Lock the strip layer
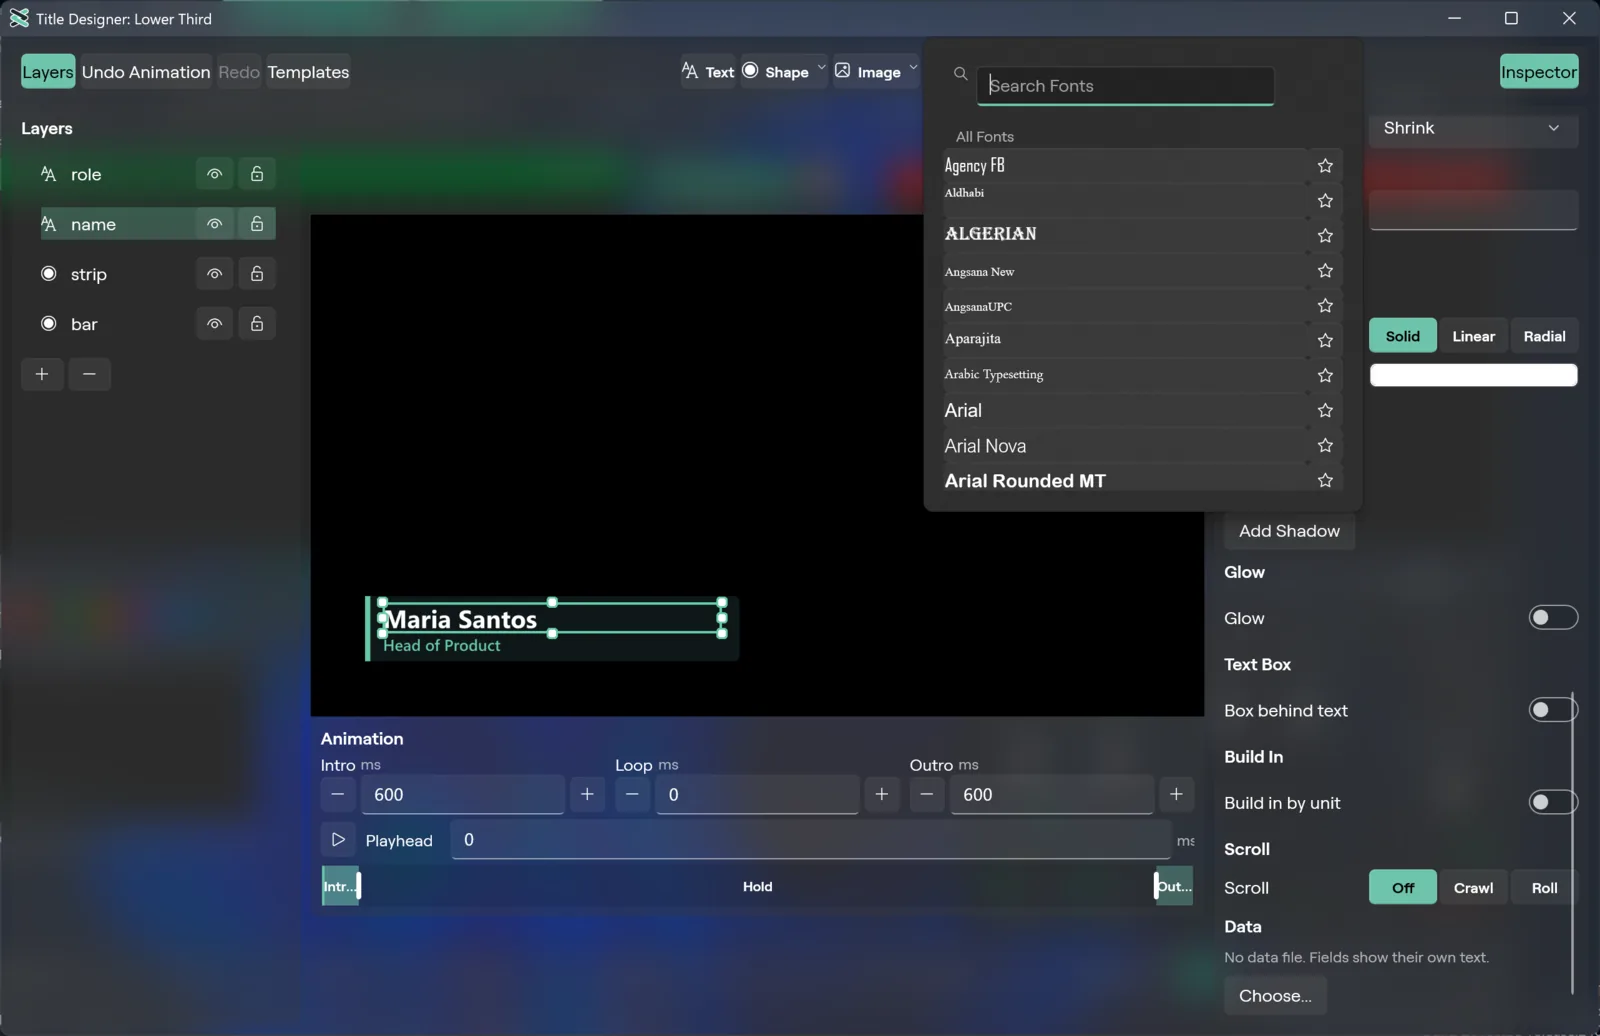The height and width of the screenshot is (1036, 1600). pyautogui.click(x=257, y=274)
